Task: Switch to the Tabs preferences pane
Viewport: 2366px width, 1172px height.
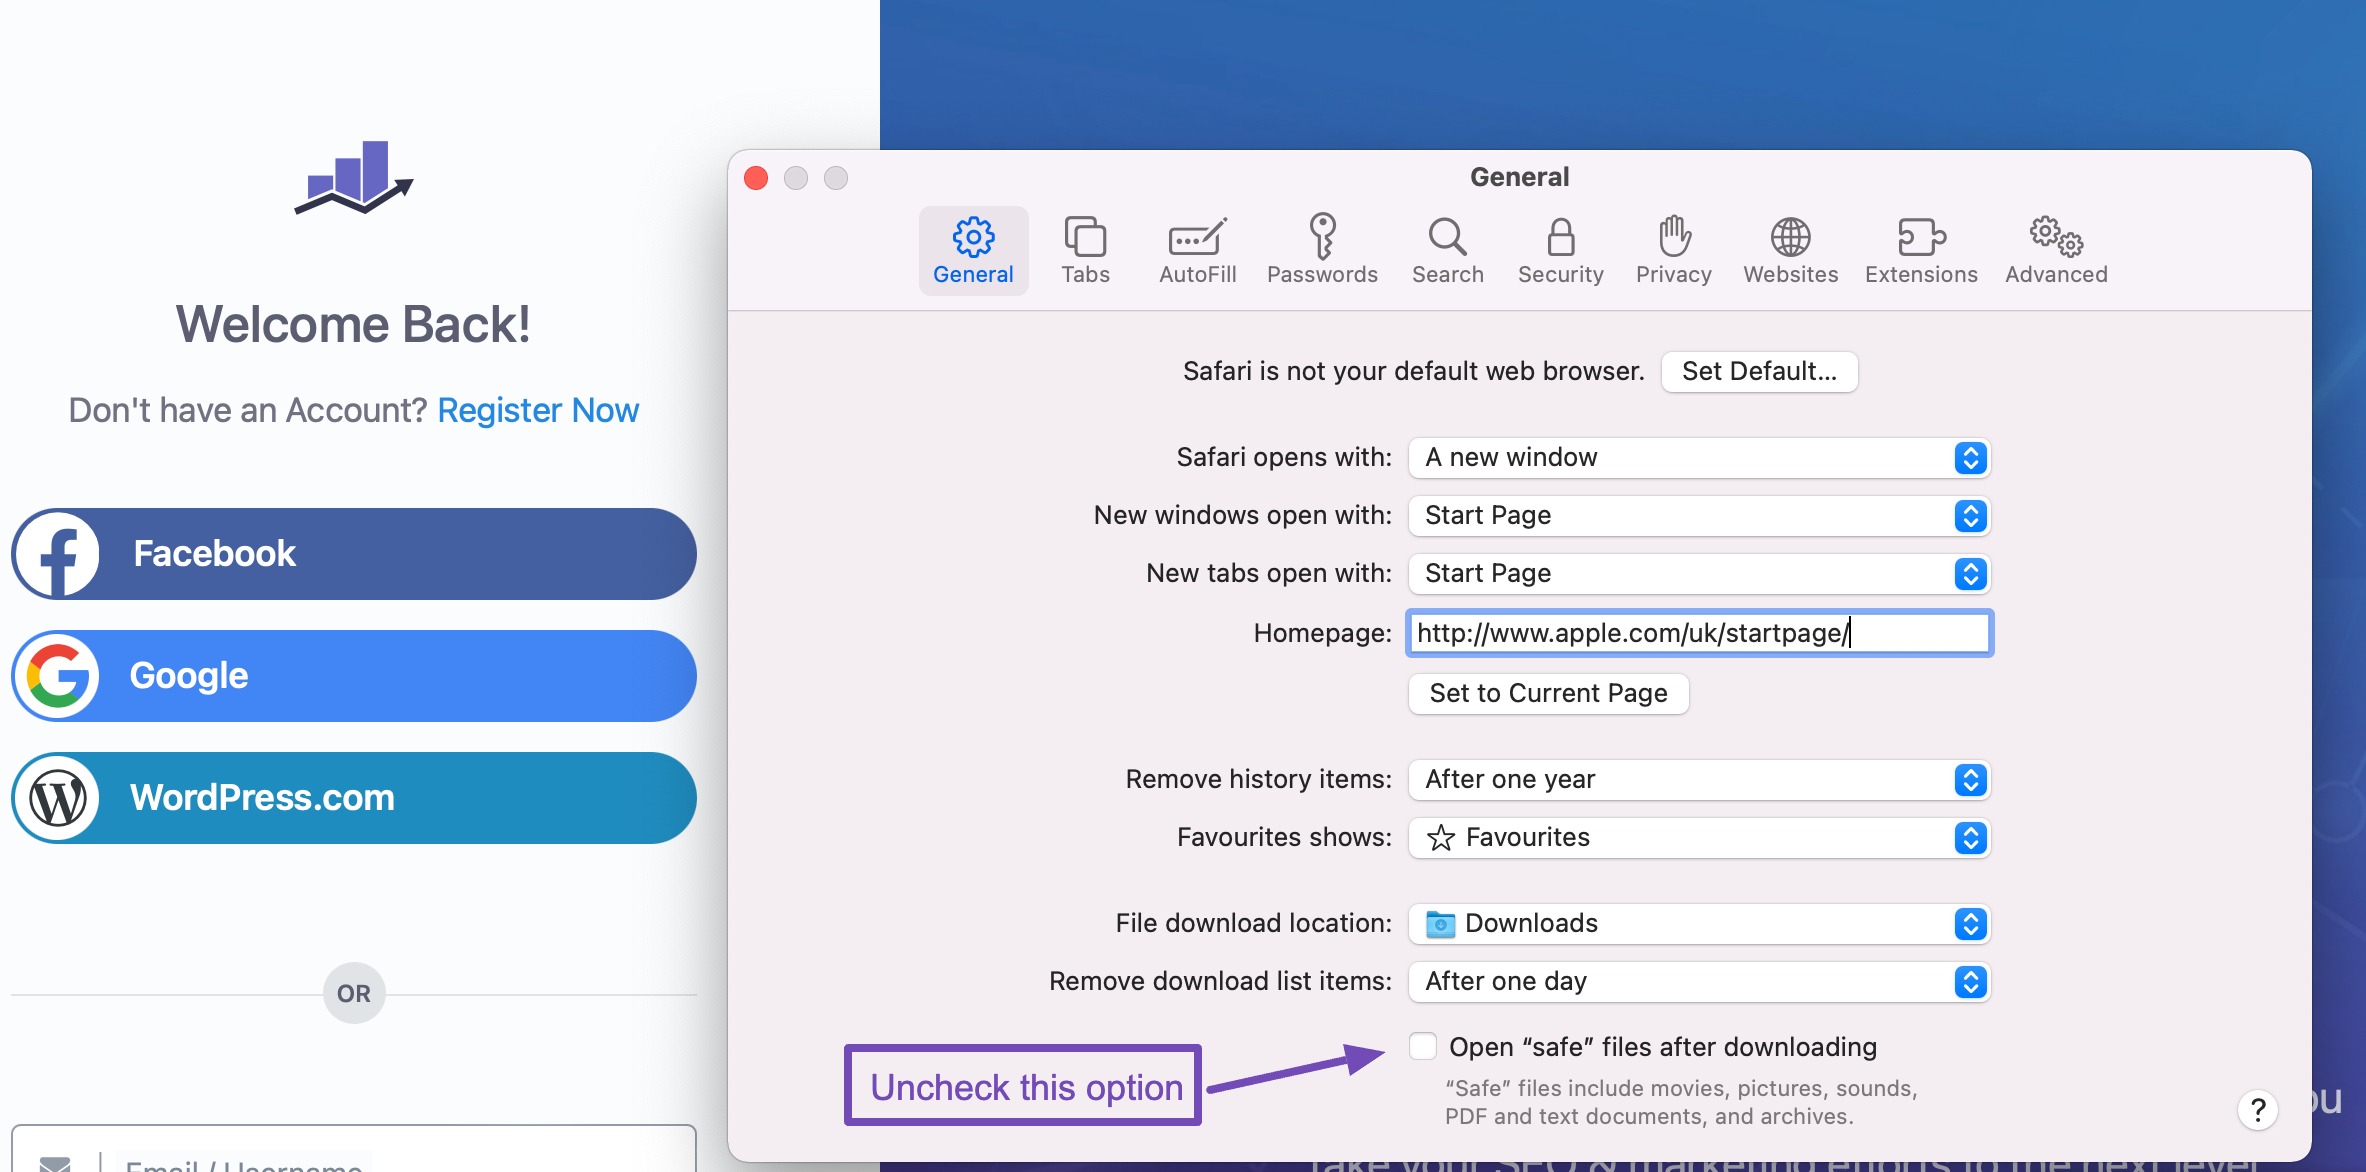Action: click(x=1085, y=251)
